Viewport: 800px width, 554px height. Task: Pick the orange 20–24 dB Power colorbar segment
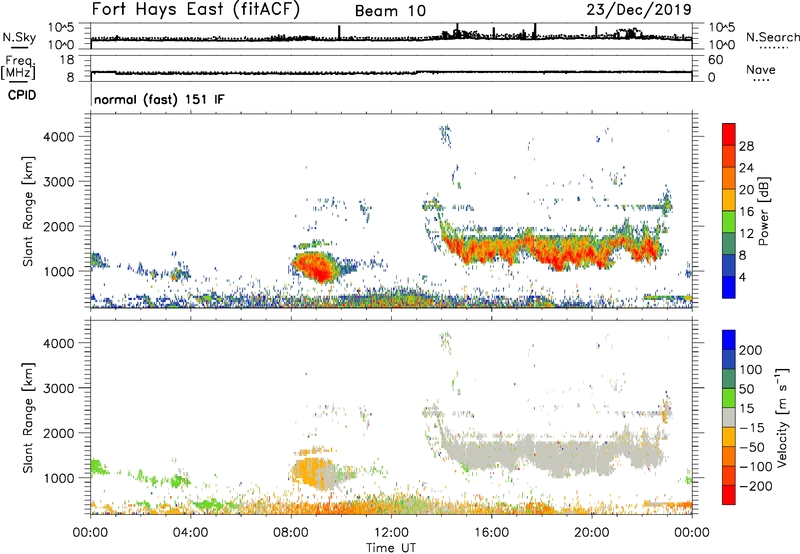coord(729,178)
